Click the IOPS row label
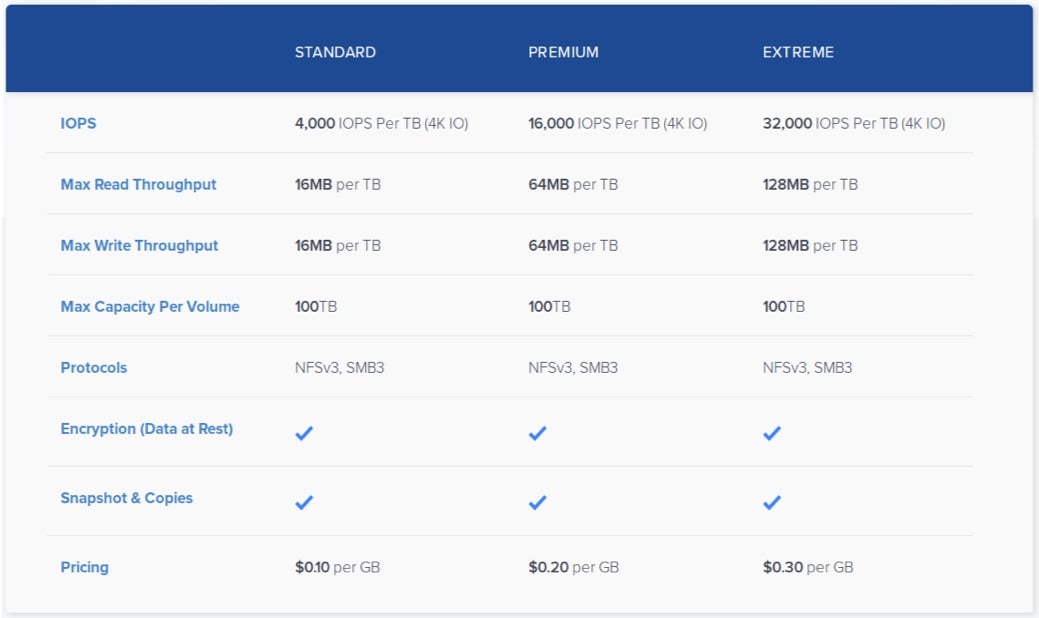This screenshot has height=618, width=1039. coord(78,123)
